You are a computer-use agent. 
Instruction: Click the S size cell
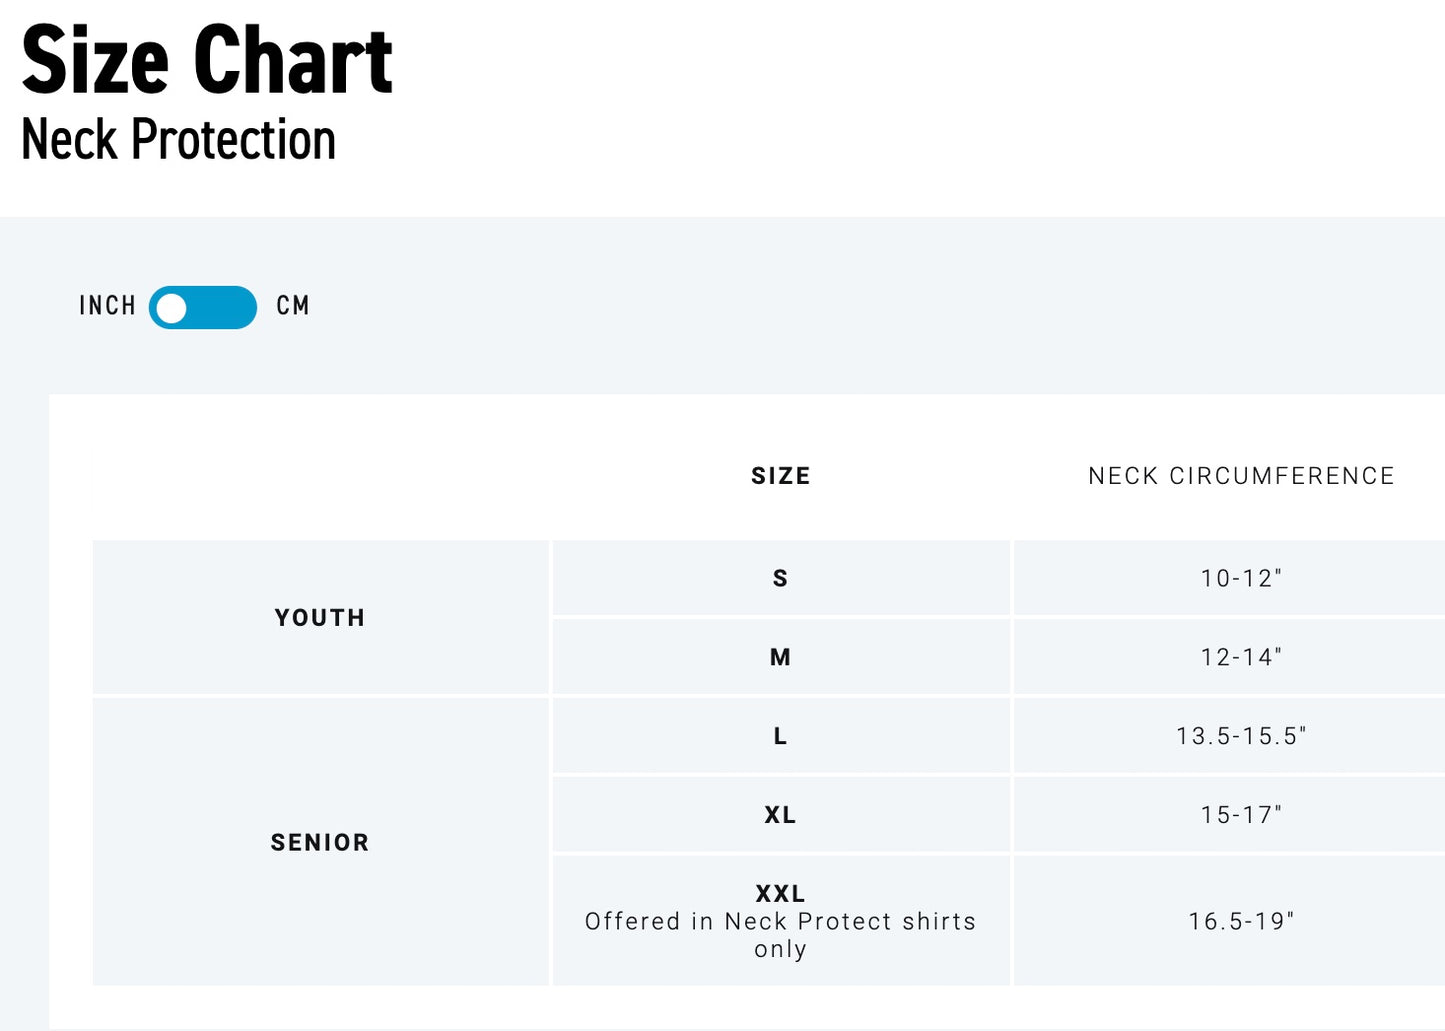pyautogui.click(x=781, y=579)
